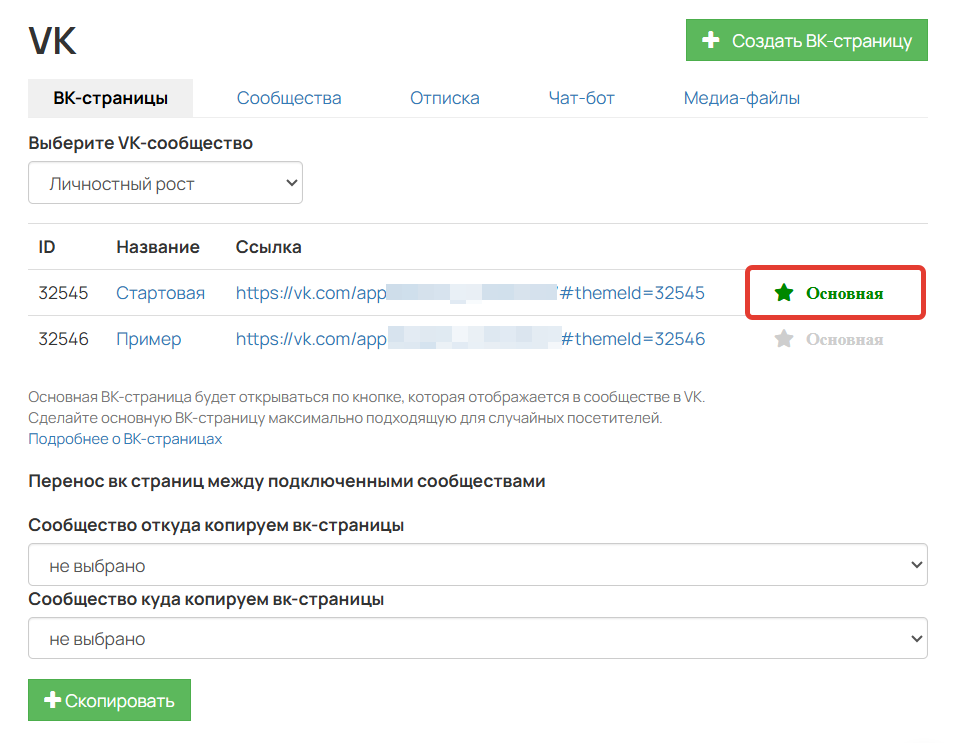Click the gray star icon next to Пример

(784, 339)
